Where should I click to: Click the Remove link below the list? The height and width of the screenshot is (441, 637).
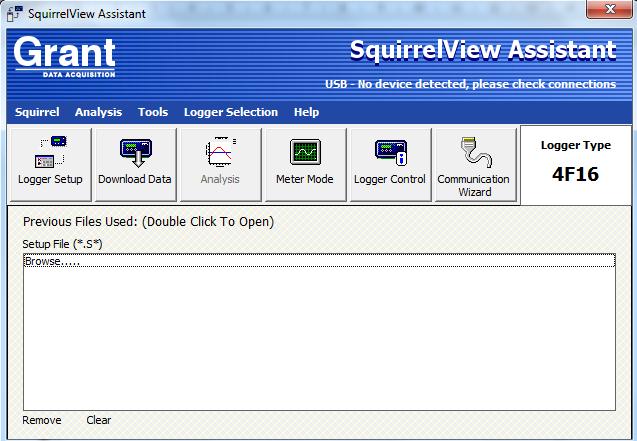(42, 420)
